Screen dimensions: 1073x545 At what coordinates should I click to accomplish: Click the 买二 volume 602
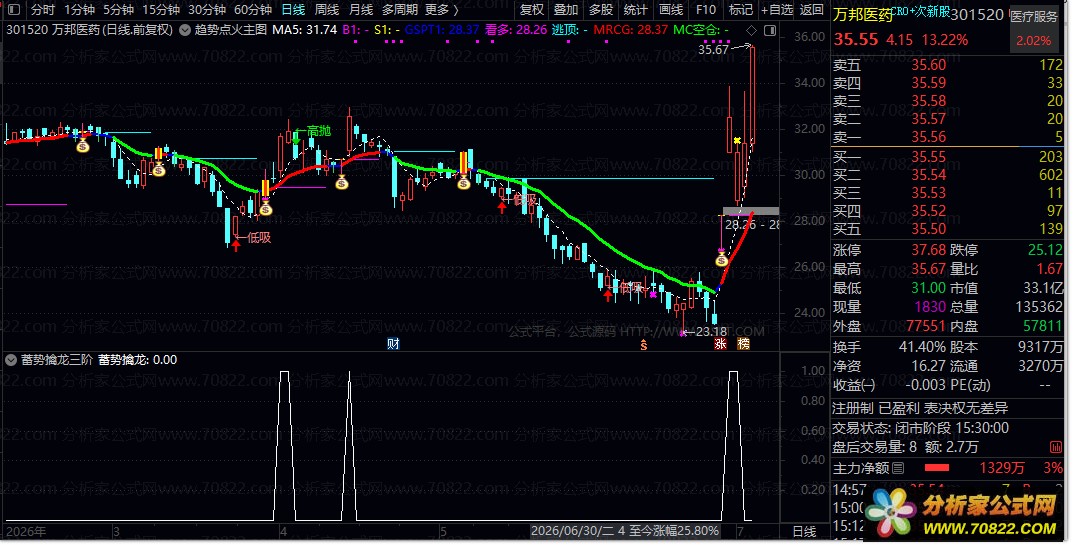1050,175
